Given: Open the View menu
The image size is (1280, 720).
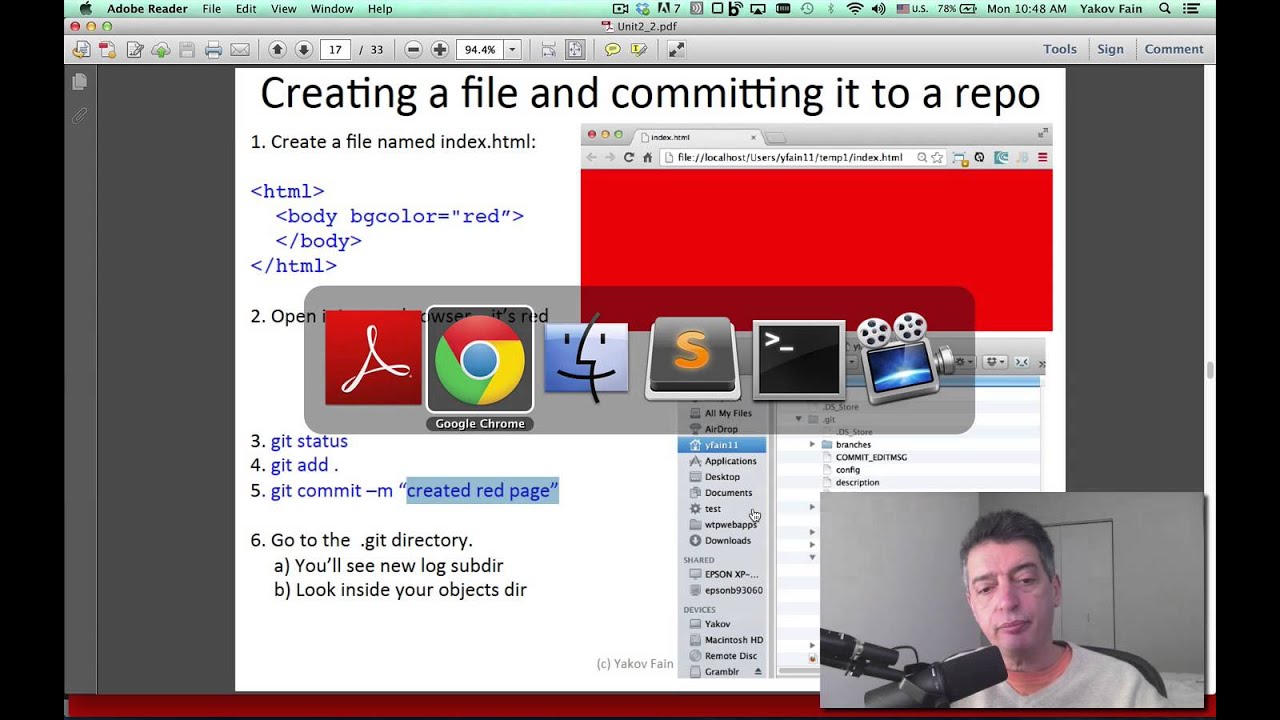Looking at the screenshot, I should [x=283, y=9].
